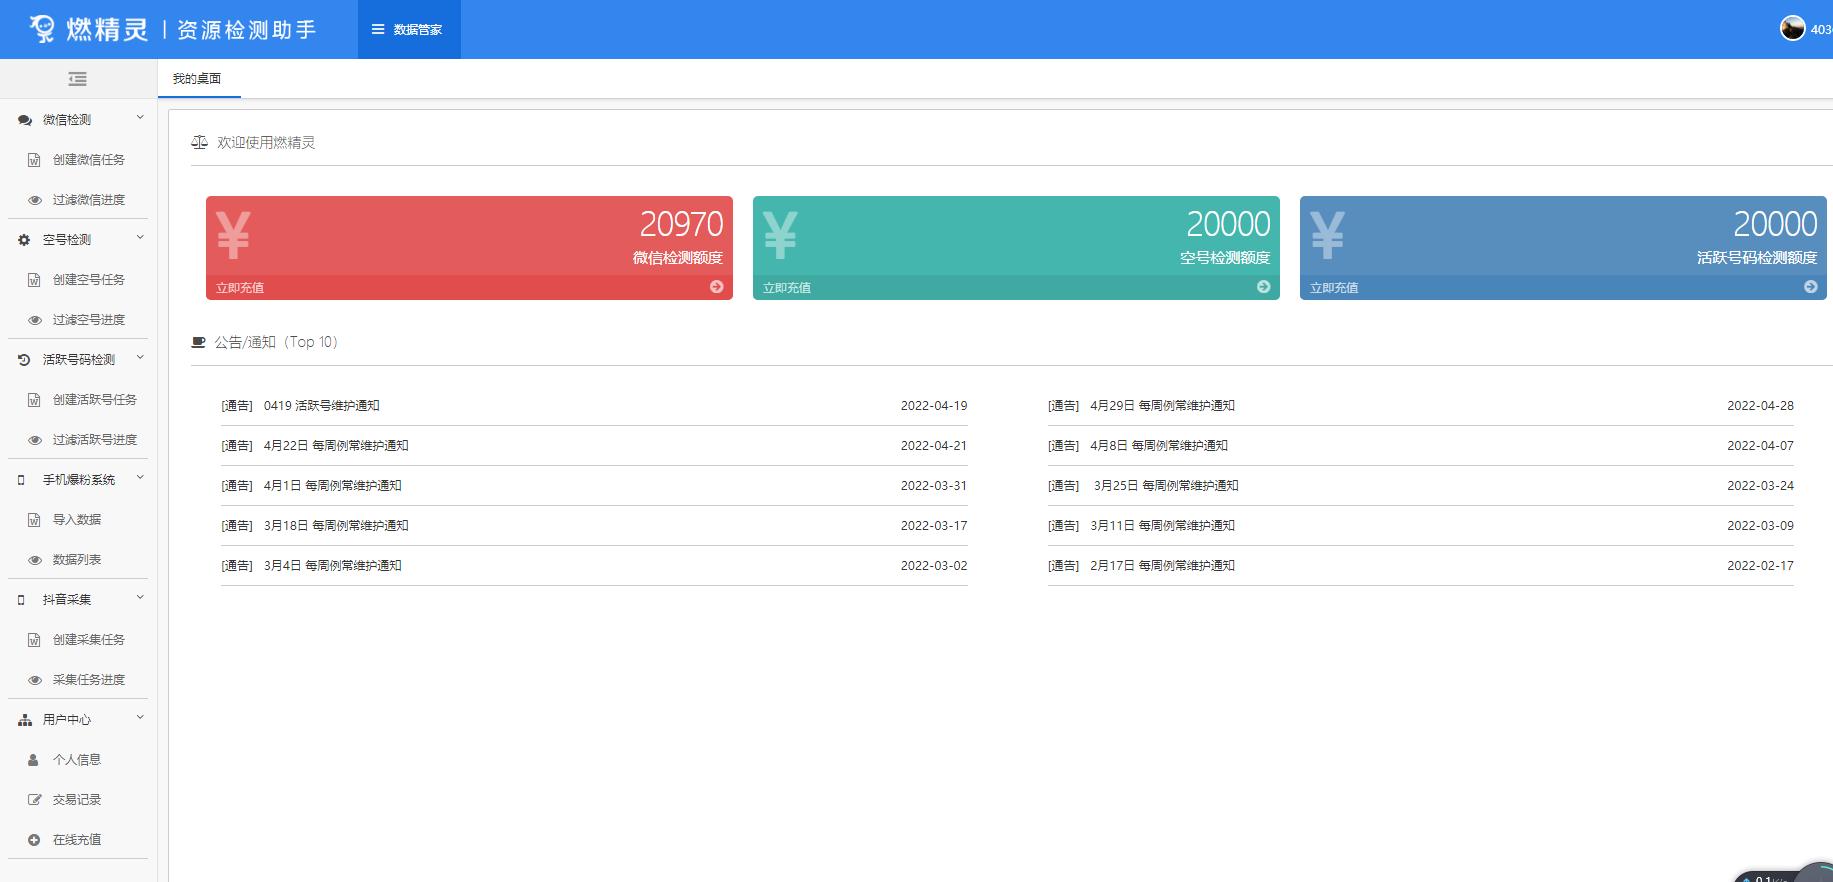This screenshot has height=882, width=1833.
Task: Click the document icon beside 创建微信任务
Action: pos(34,160)
